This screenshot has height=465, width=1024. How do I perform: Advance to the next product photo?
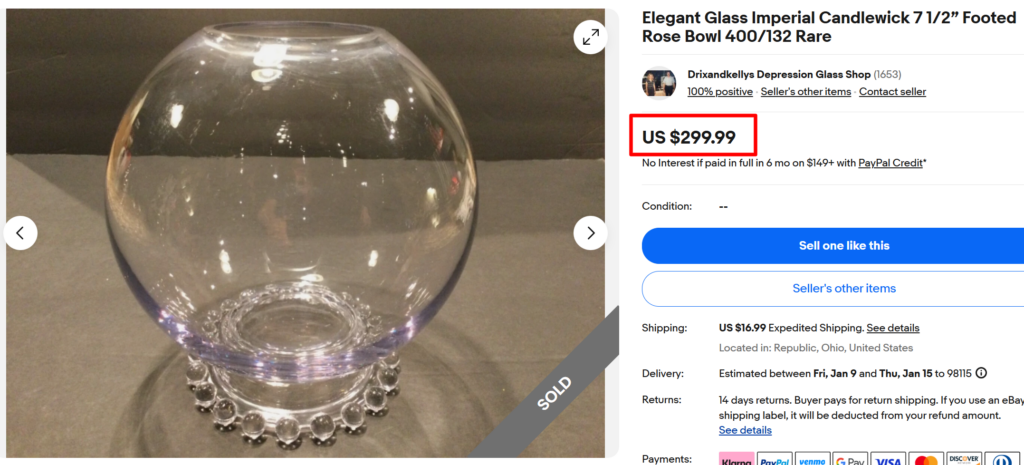[x=590, y=233]
